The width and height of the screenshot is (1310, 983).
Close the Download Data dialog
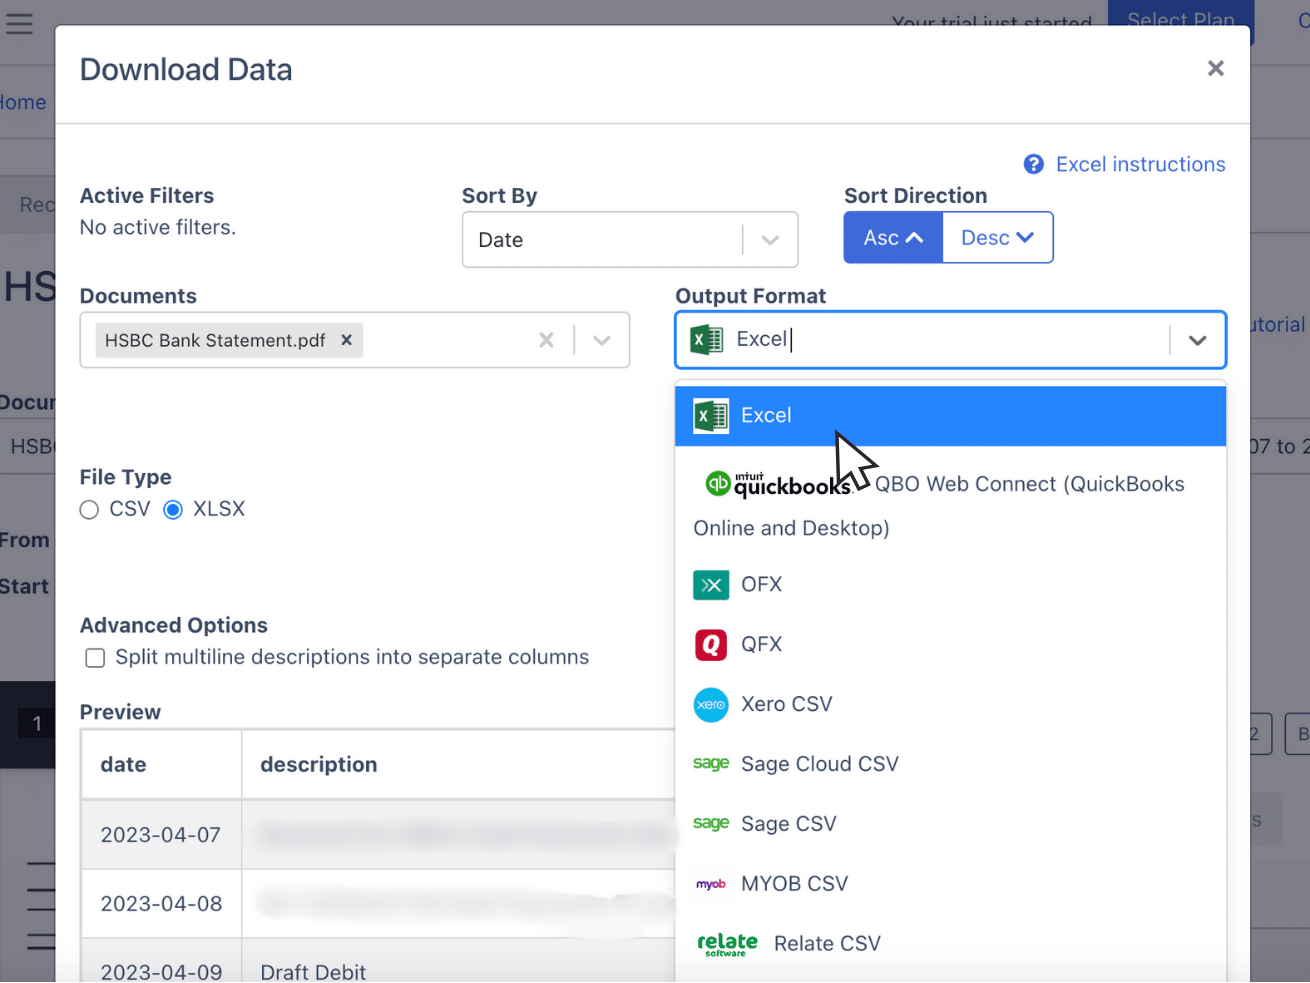(1216, 68)
